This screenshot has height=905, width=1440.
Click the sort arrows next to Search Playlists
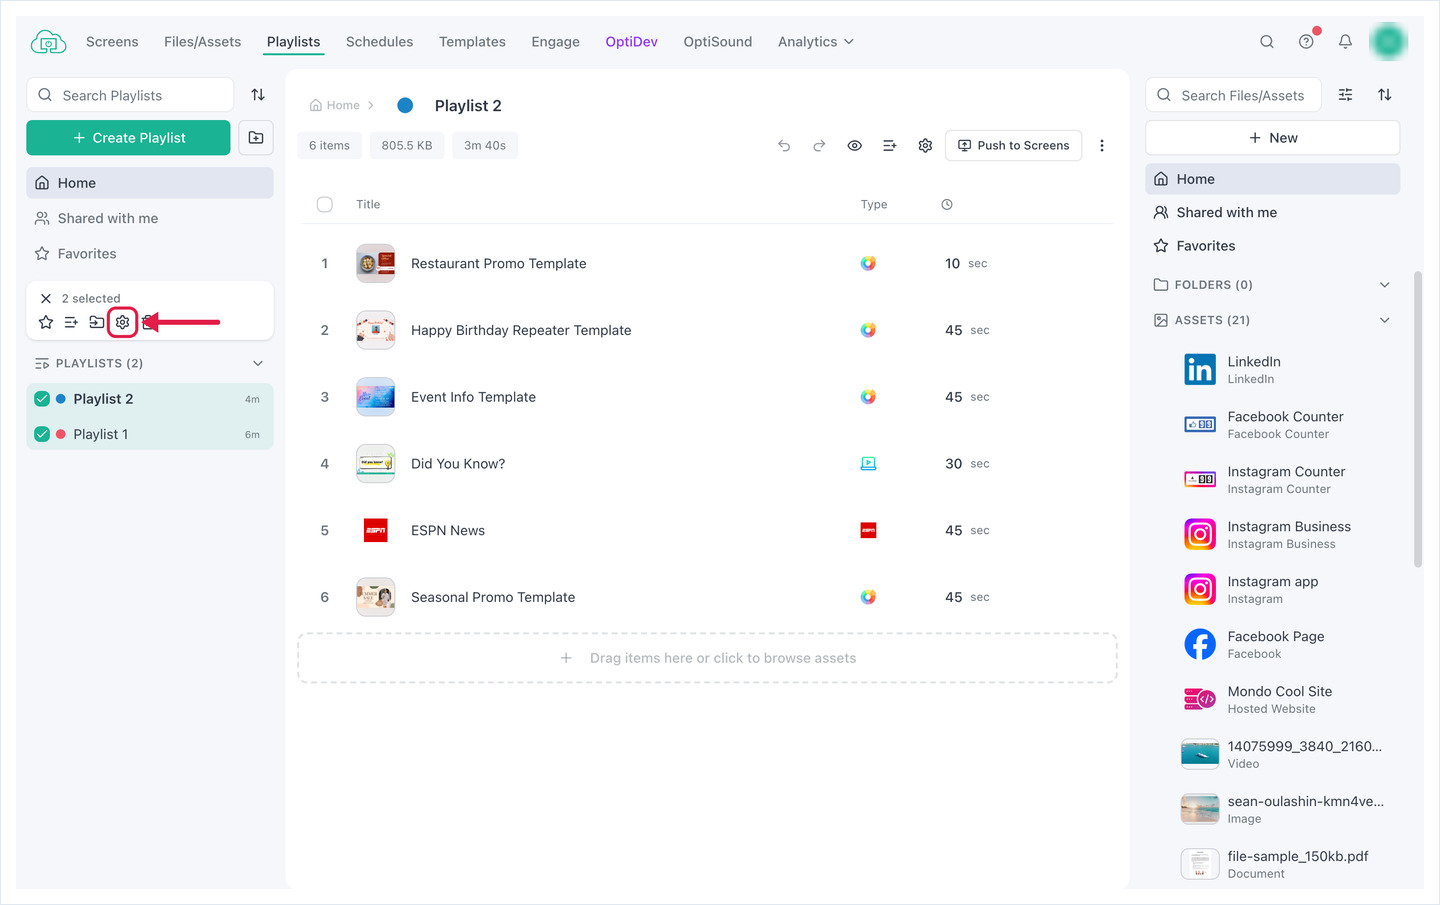click(x=258, y=95)
